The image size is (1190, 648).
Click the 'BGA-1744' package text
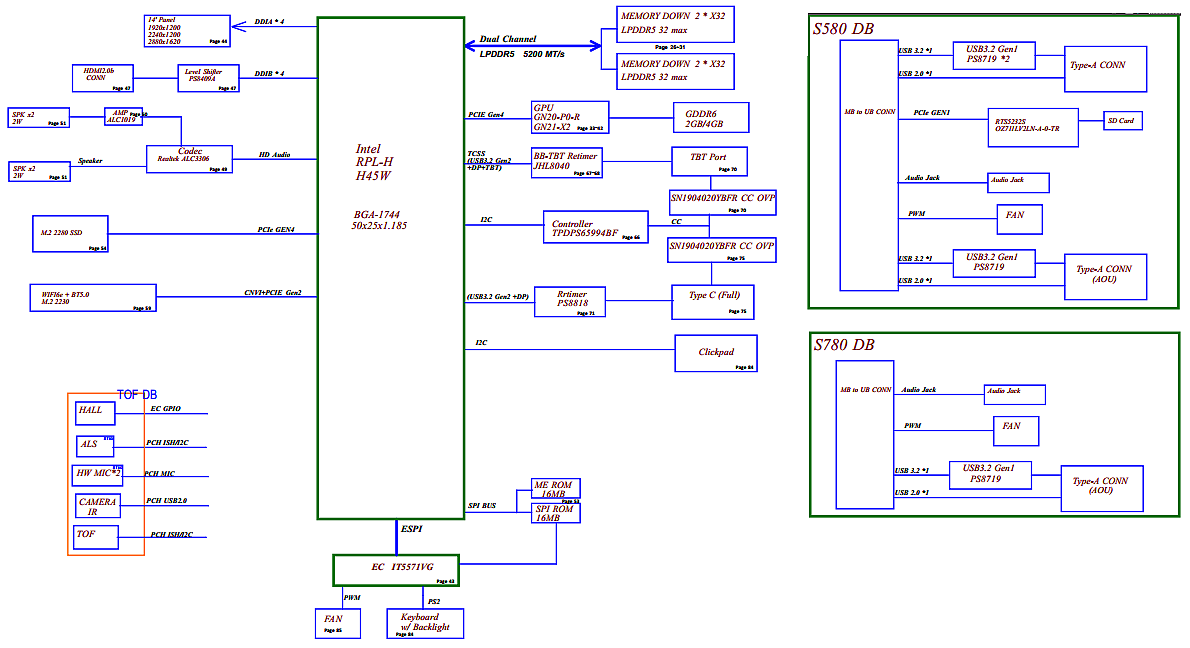click(x=376, y=215)
